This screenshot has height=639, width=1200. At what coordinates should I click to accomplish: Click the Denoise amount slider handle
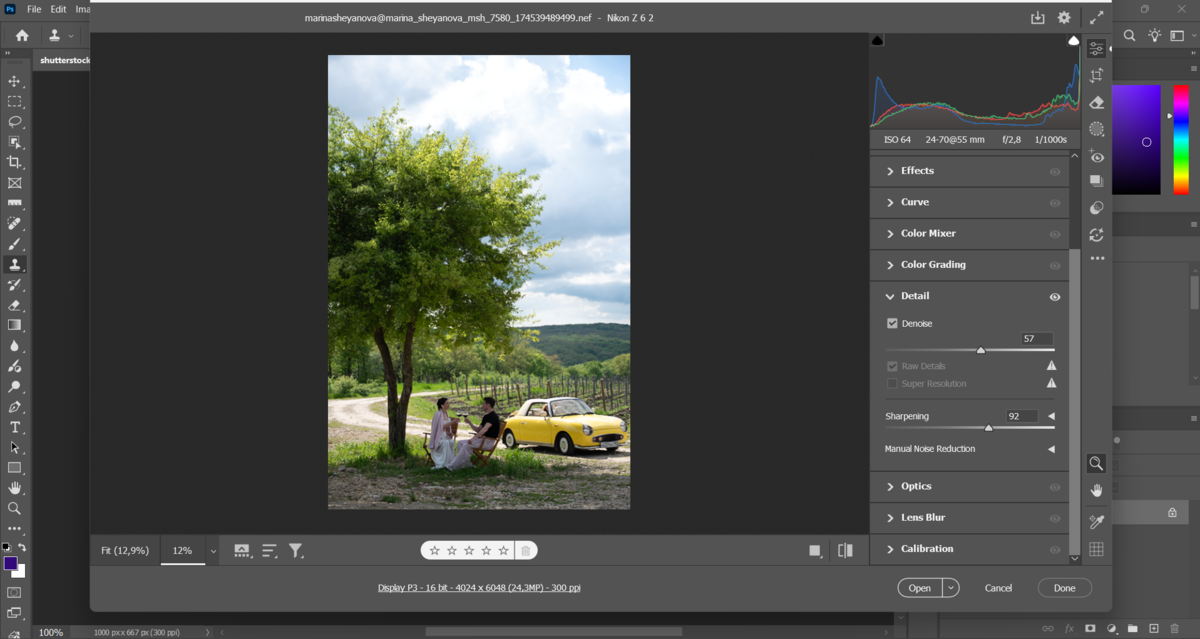click(981, 350)
